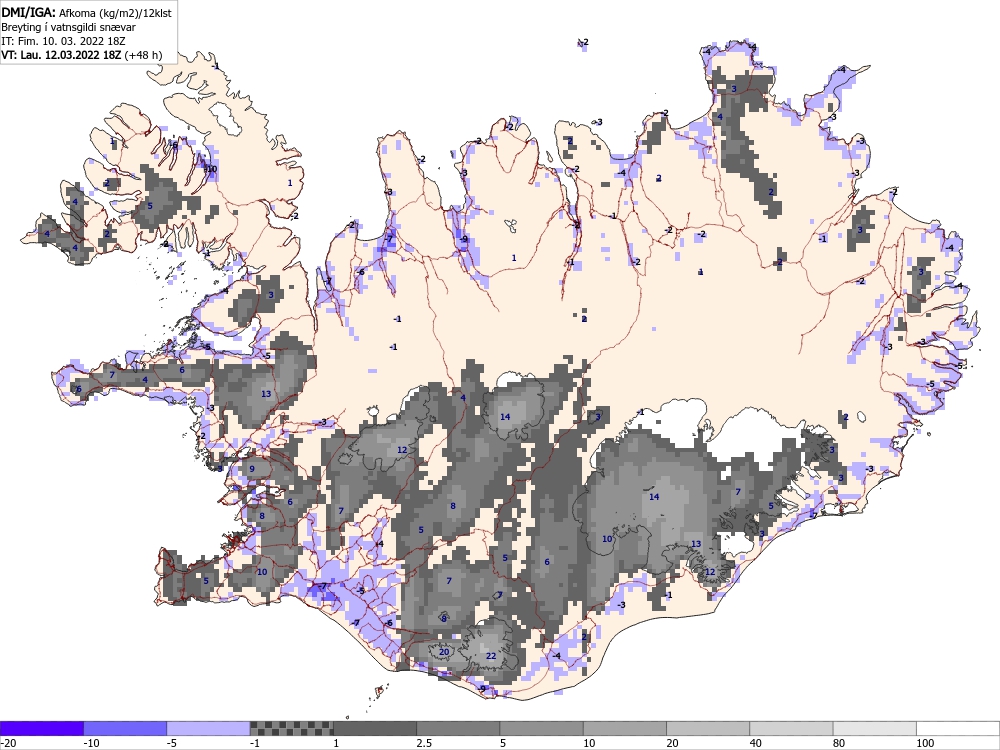1000x750 pixels.
Task: Select the value 9 on the west coast
Action: [x=251, y=469]
